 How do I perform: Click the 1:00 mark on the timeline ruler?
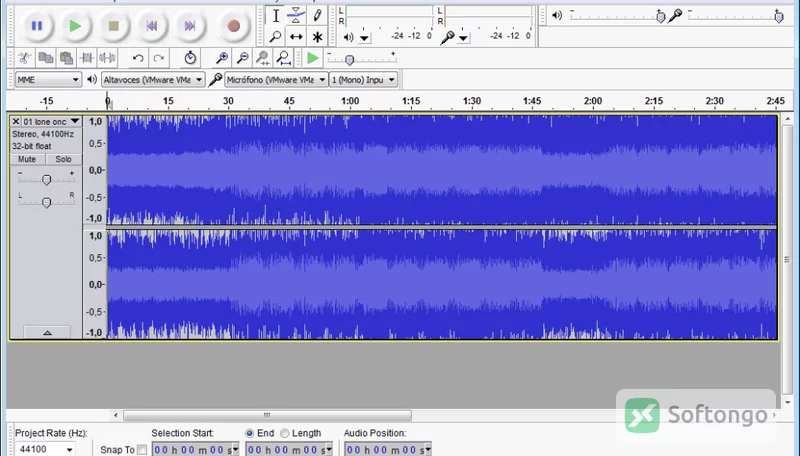350,101
